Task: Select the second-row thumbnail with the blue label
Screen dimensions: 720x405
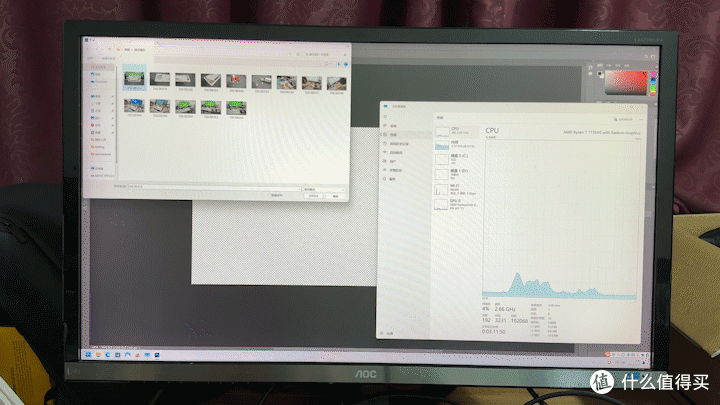Action: point(134,106)
